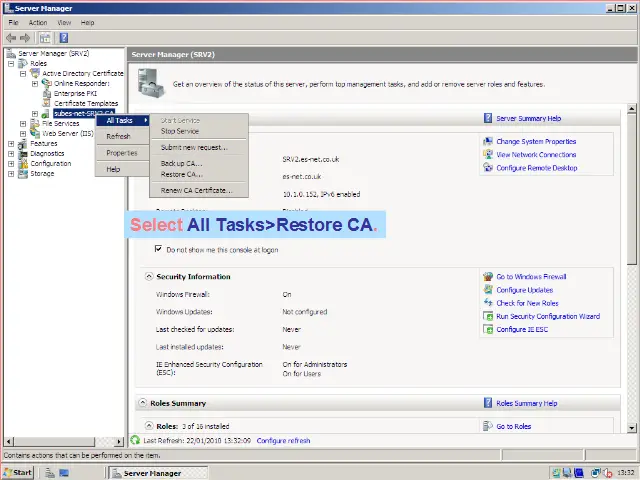Click the tree pane horizontal scrollbar thumb

pyautogui.click(x=54, y=441)
